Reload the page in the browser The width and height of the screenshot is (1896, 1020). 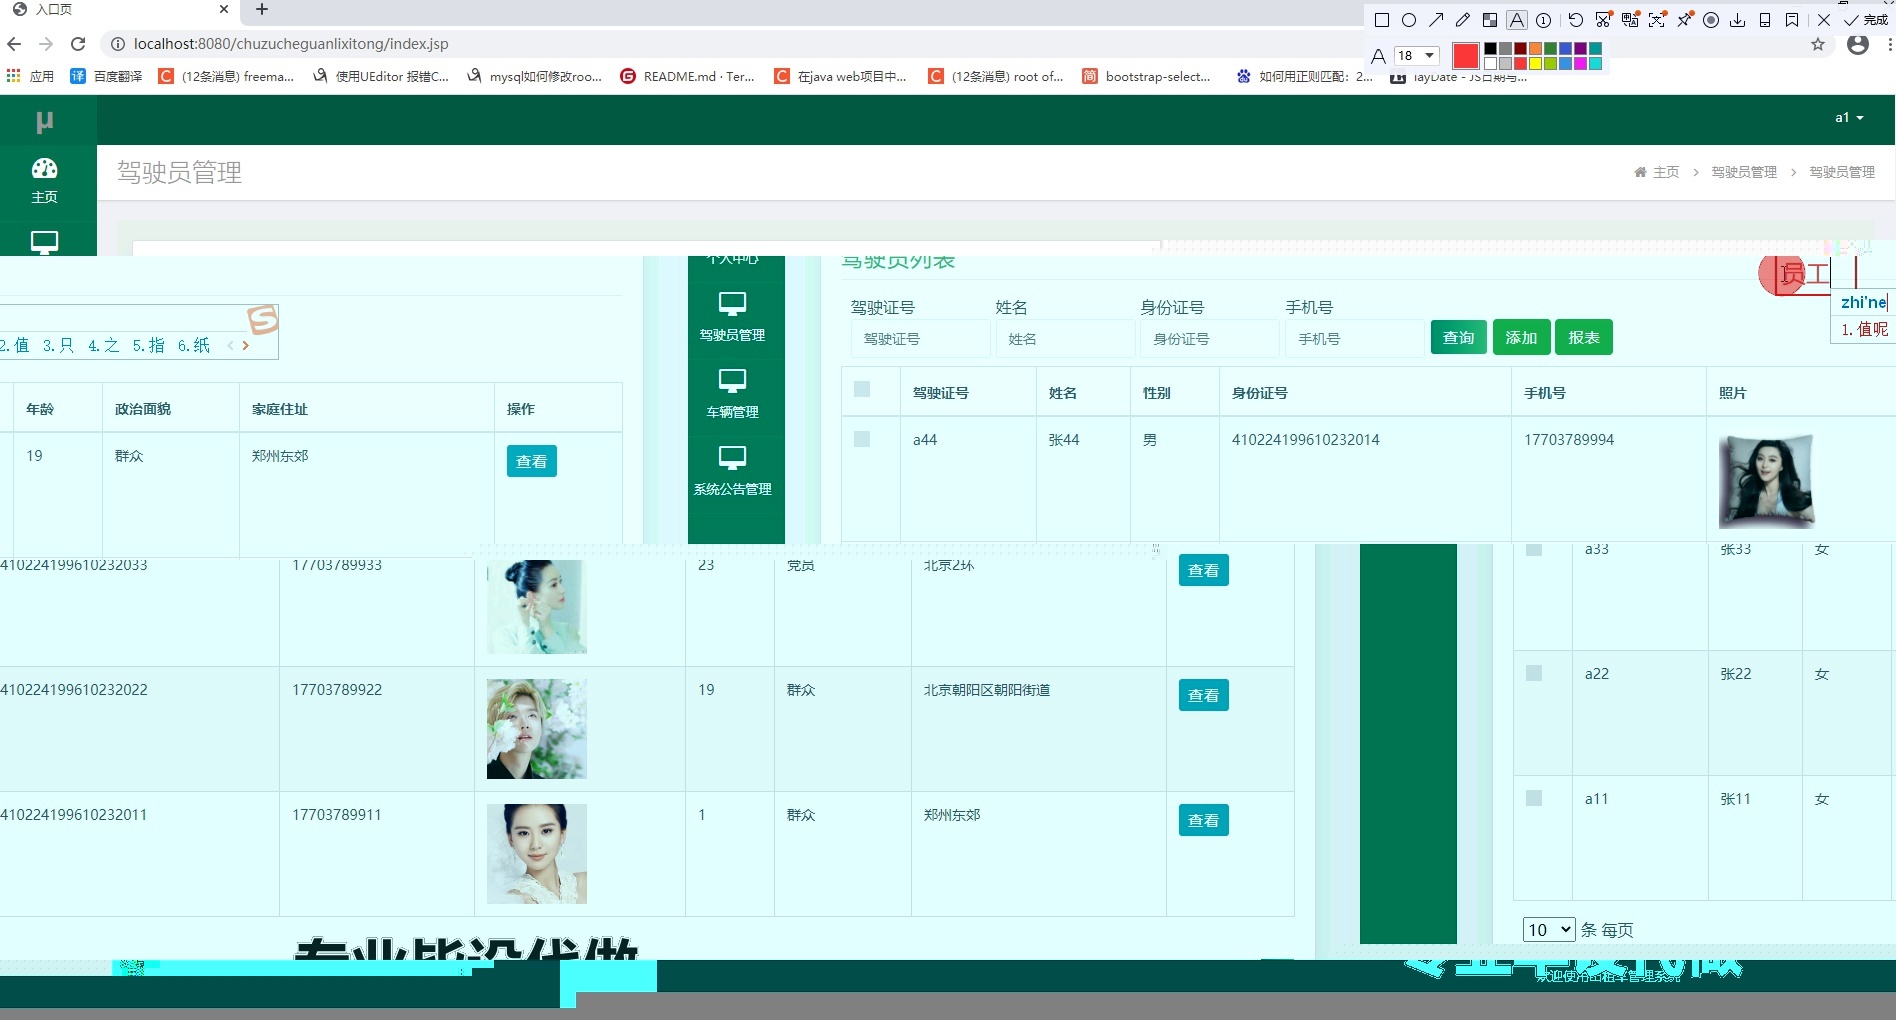pos(78,44)
